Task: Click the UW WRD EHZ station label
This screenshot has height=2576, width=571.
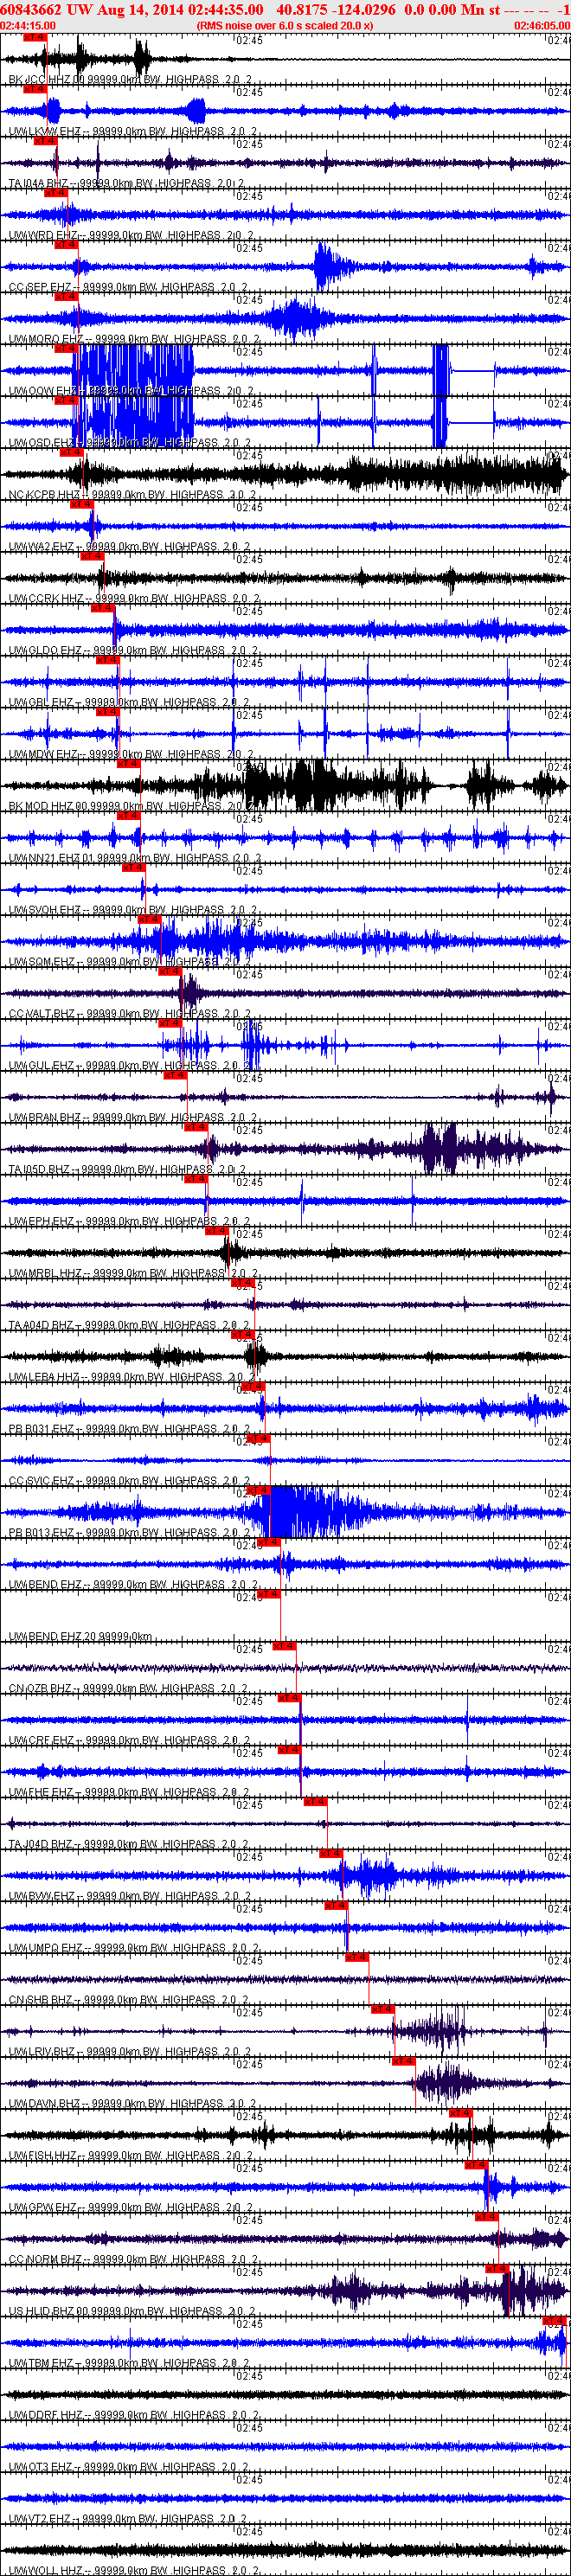Action: tap(131, 236)
